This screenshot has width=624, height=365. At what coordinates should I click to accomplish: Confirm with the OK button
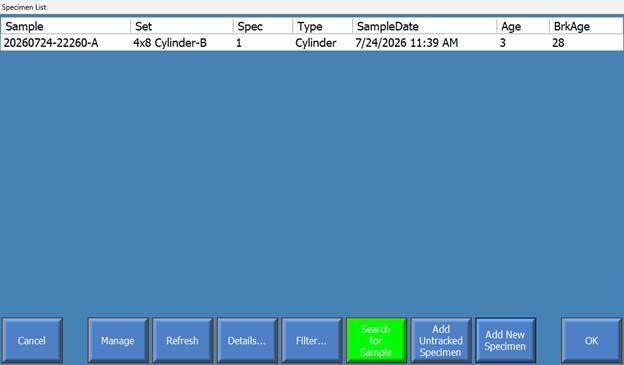[x=591, y=340]
